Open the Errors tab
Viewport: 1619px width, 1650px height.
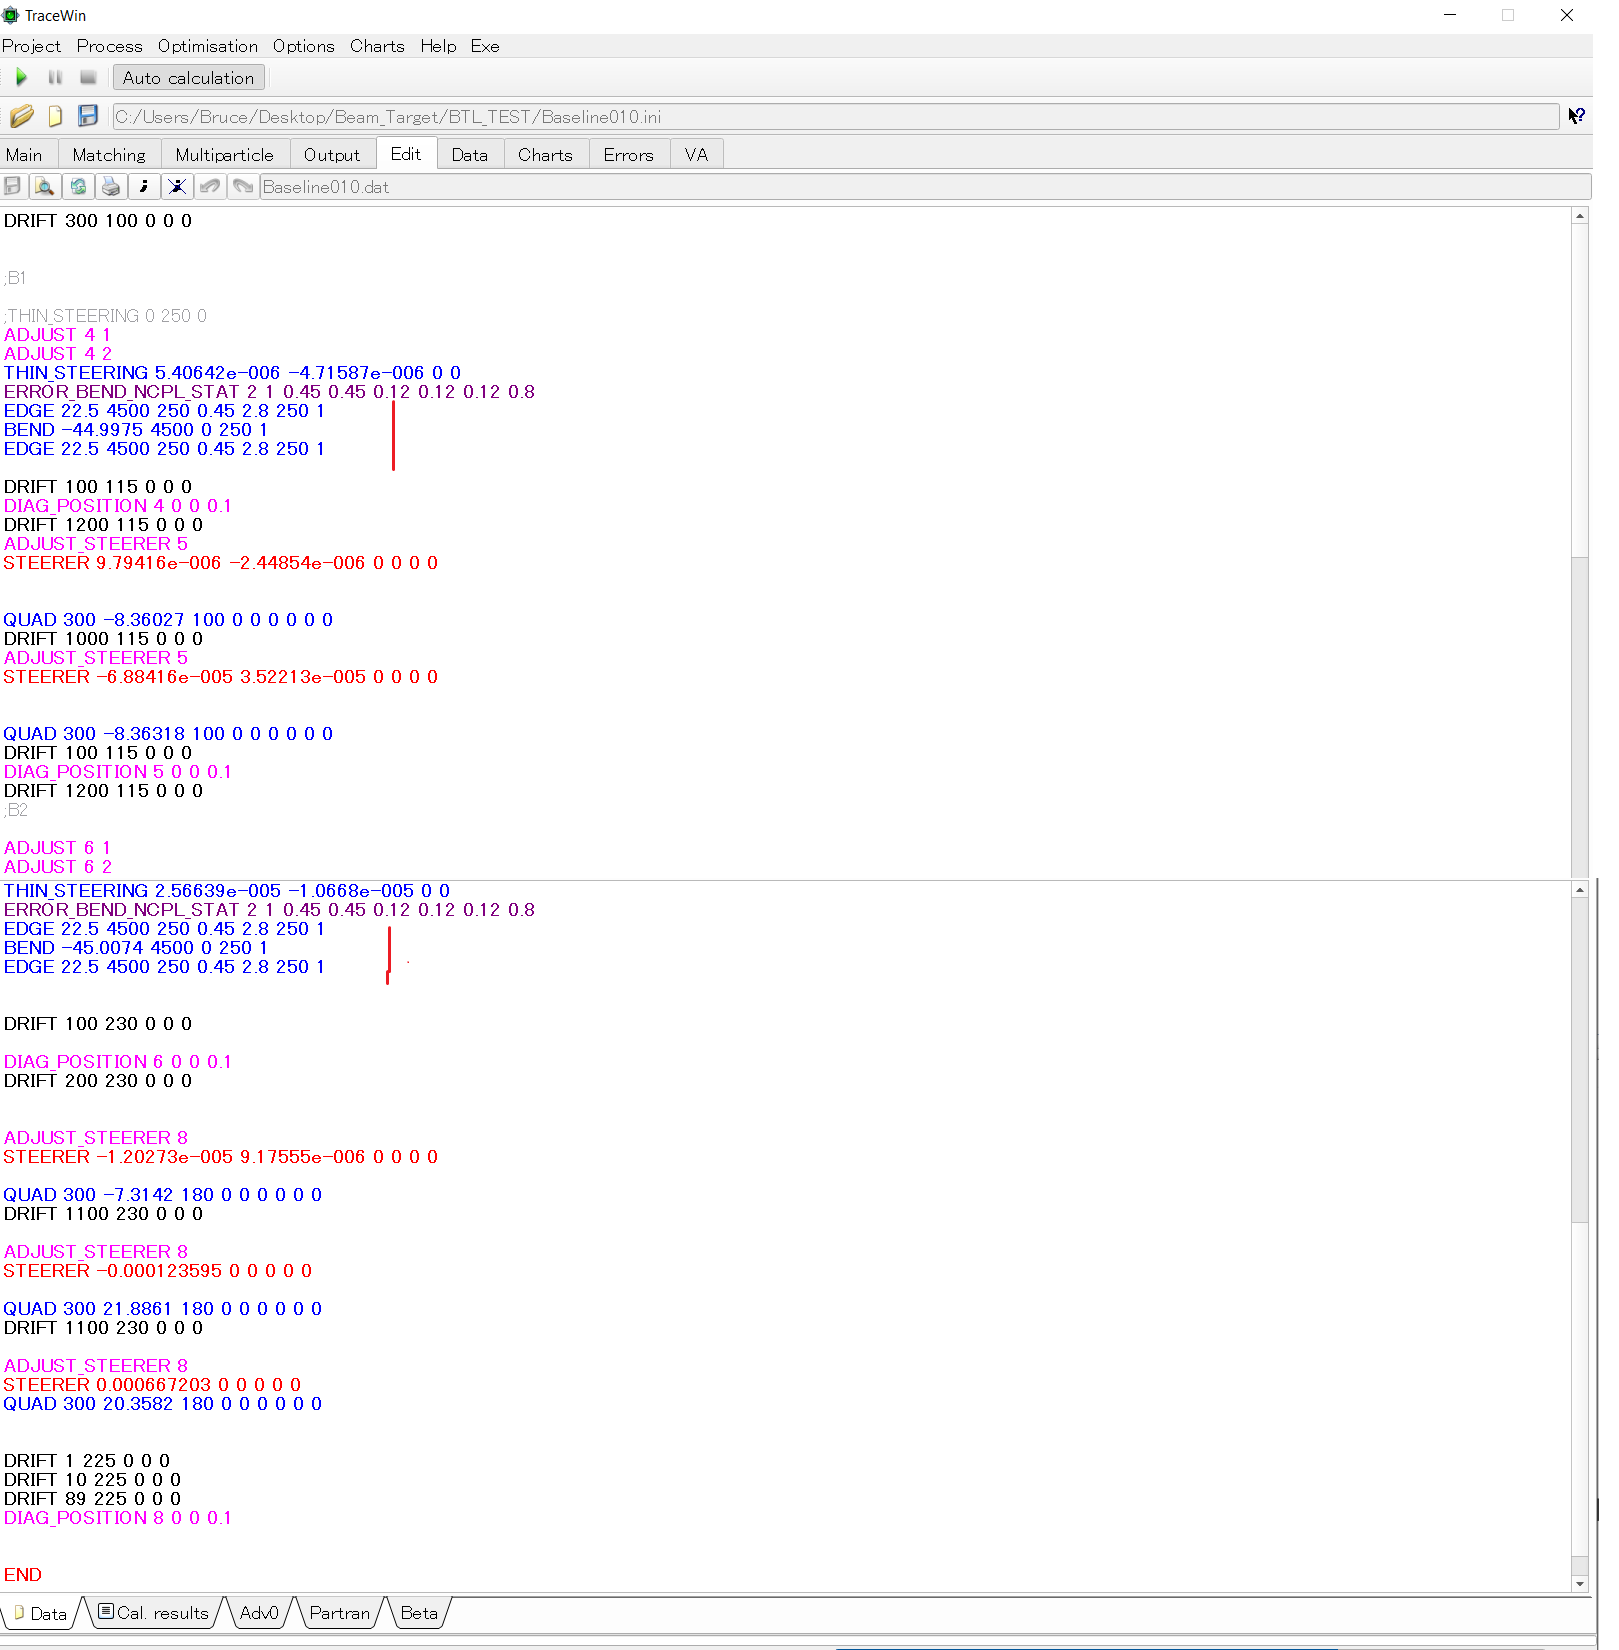pyautogui.click(x=628, y=155)
